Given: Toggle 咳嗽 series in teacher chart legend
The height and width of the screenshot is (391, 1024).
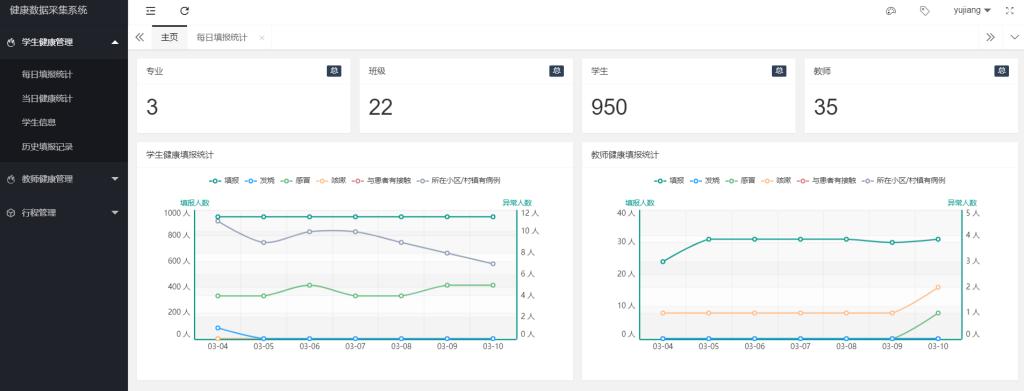Looking at the screenshot, I should tap(776, 180).
